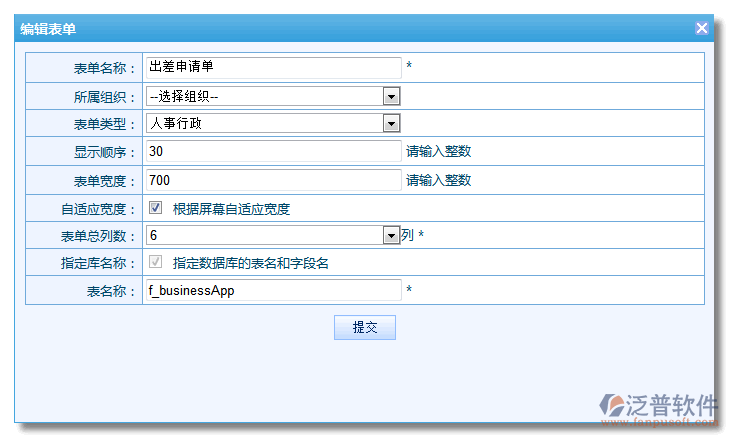Image resolution: width=729 pixels, height=438 pixels.
Task: Click the 指定数据库的表名和字段名 label text
Action: click(251, 264)
